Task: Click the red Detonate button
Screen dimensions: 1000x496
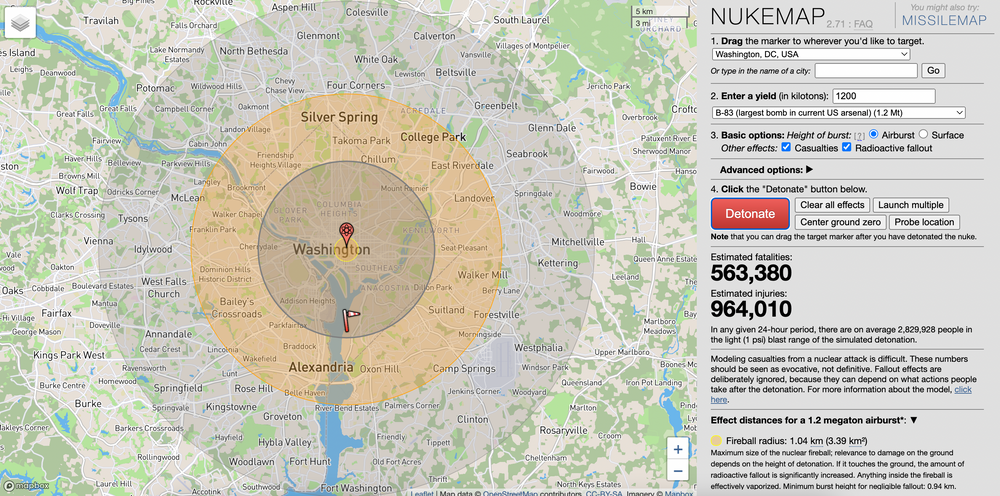Action: click(750, 214)
